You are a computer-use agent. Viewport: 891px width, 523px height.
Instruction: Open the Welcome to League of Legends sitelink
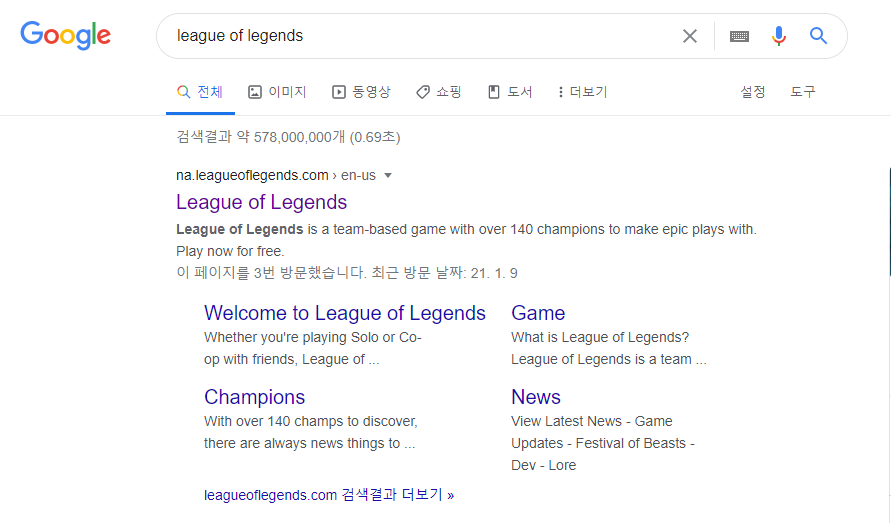344,313
